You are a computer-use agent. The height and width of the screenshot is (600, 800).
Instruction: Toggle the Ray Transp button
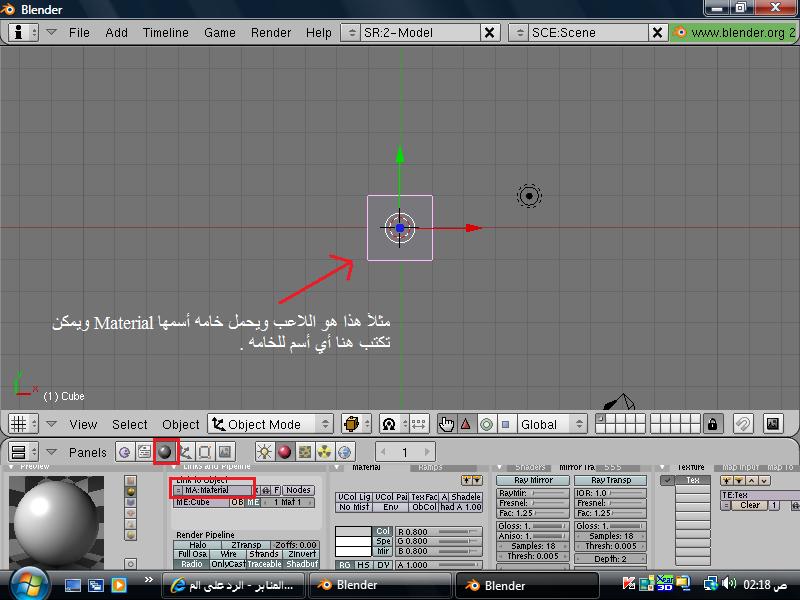611,480
